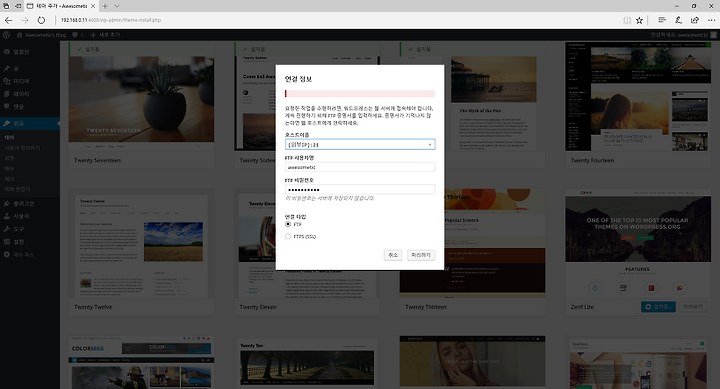
Task: Open new browser tab plus button
Action: pyautogui.click(x=105, y=6)
